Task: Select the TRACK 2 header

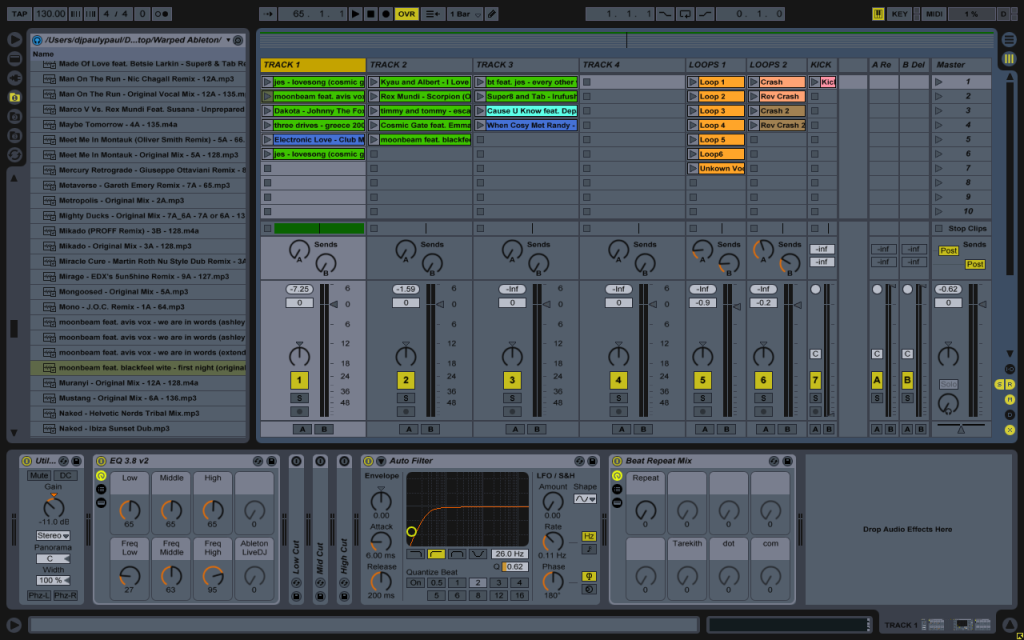Action: (x=418, y=65)
